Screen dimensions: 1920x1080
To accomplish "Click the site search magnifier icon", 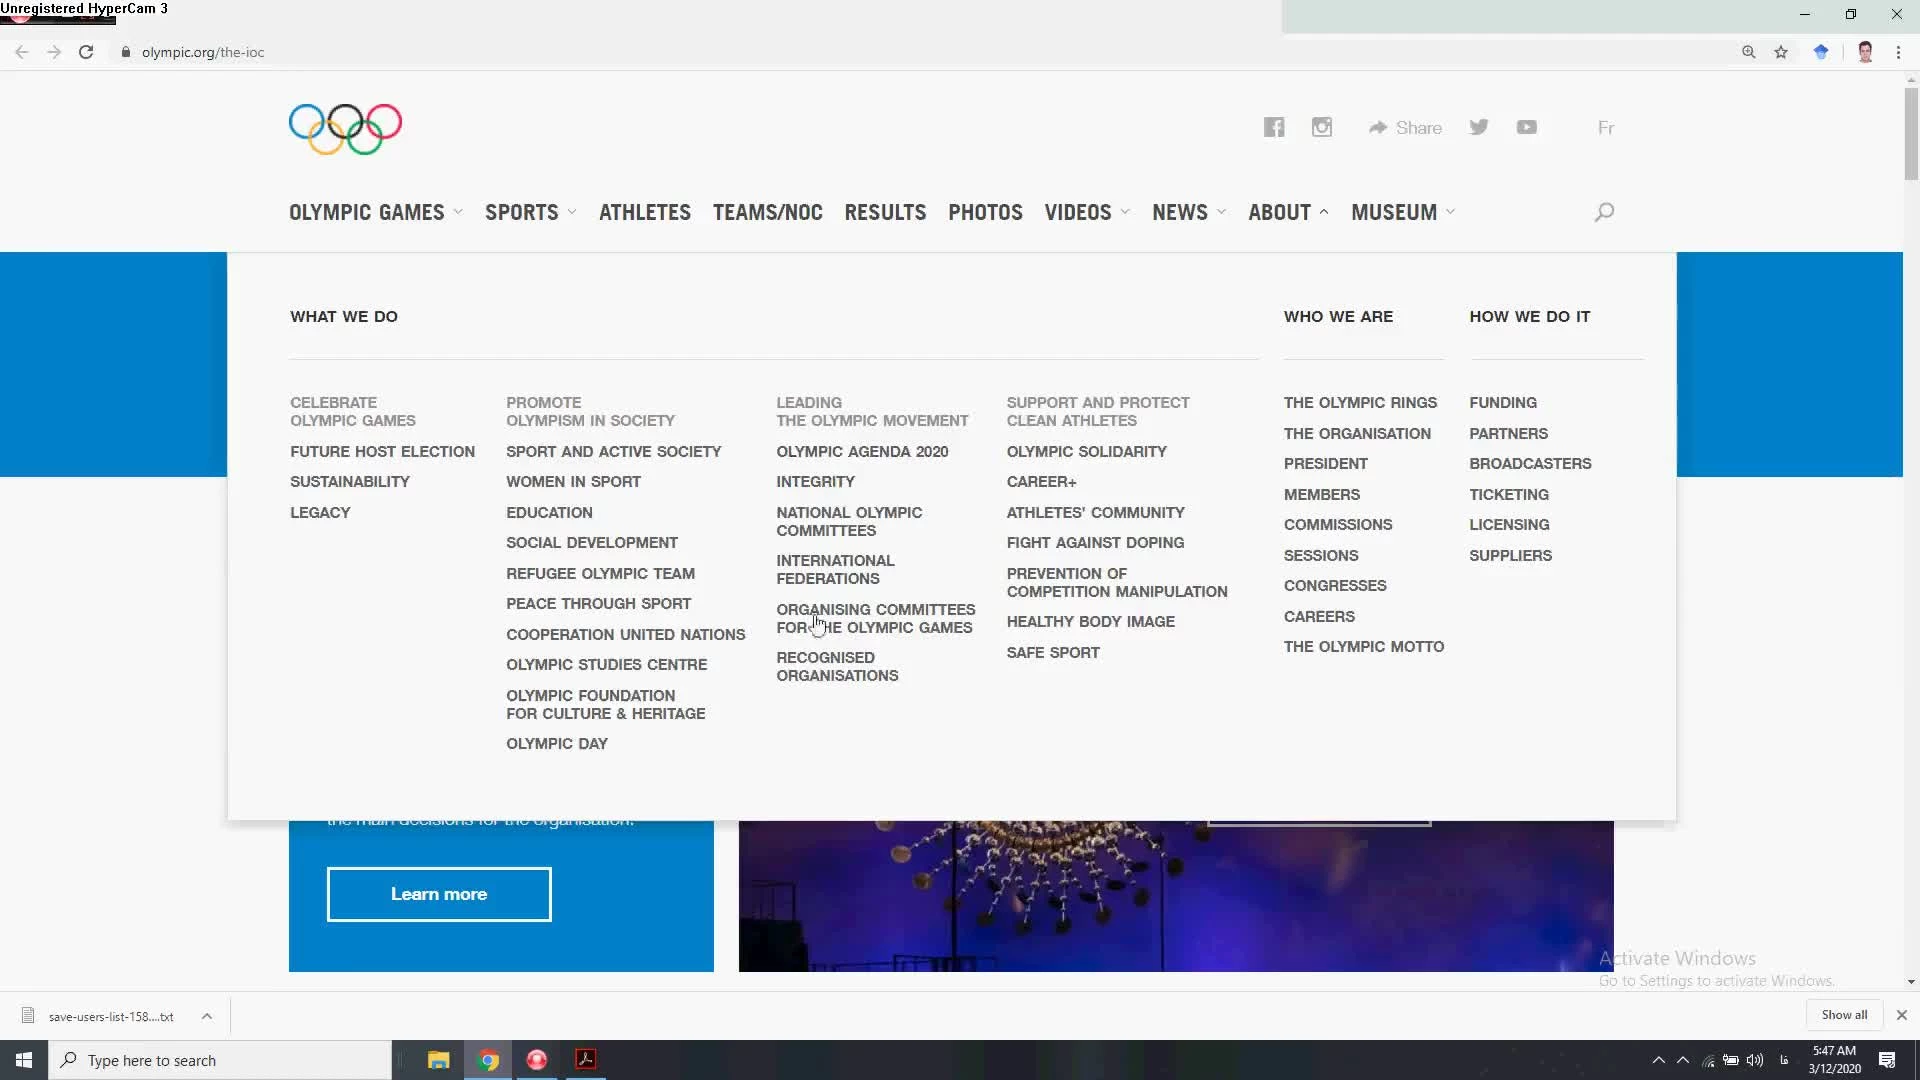I will click(x=1604, y=212).
